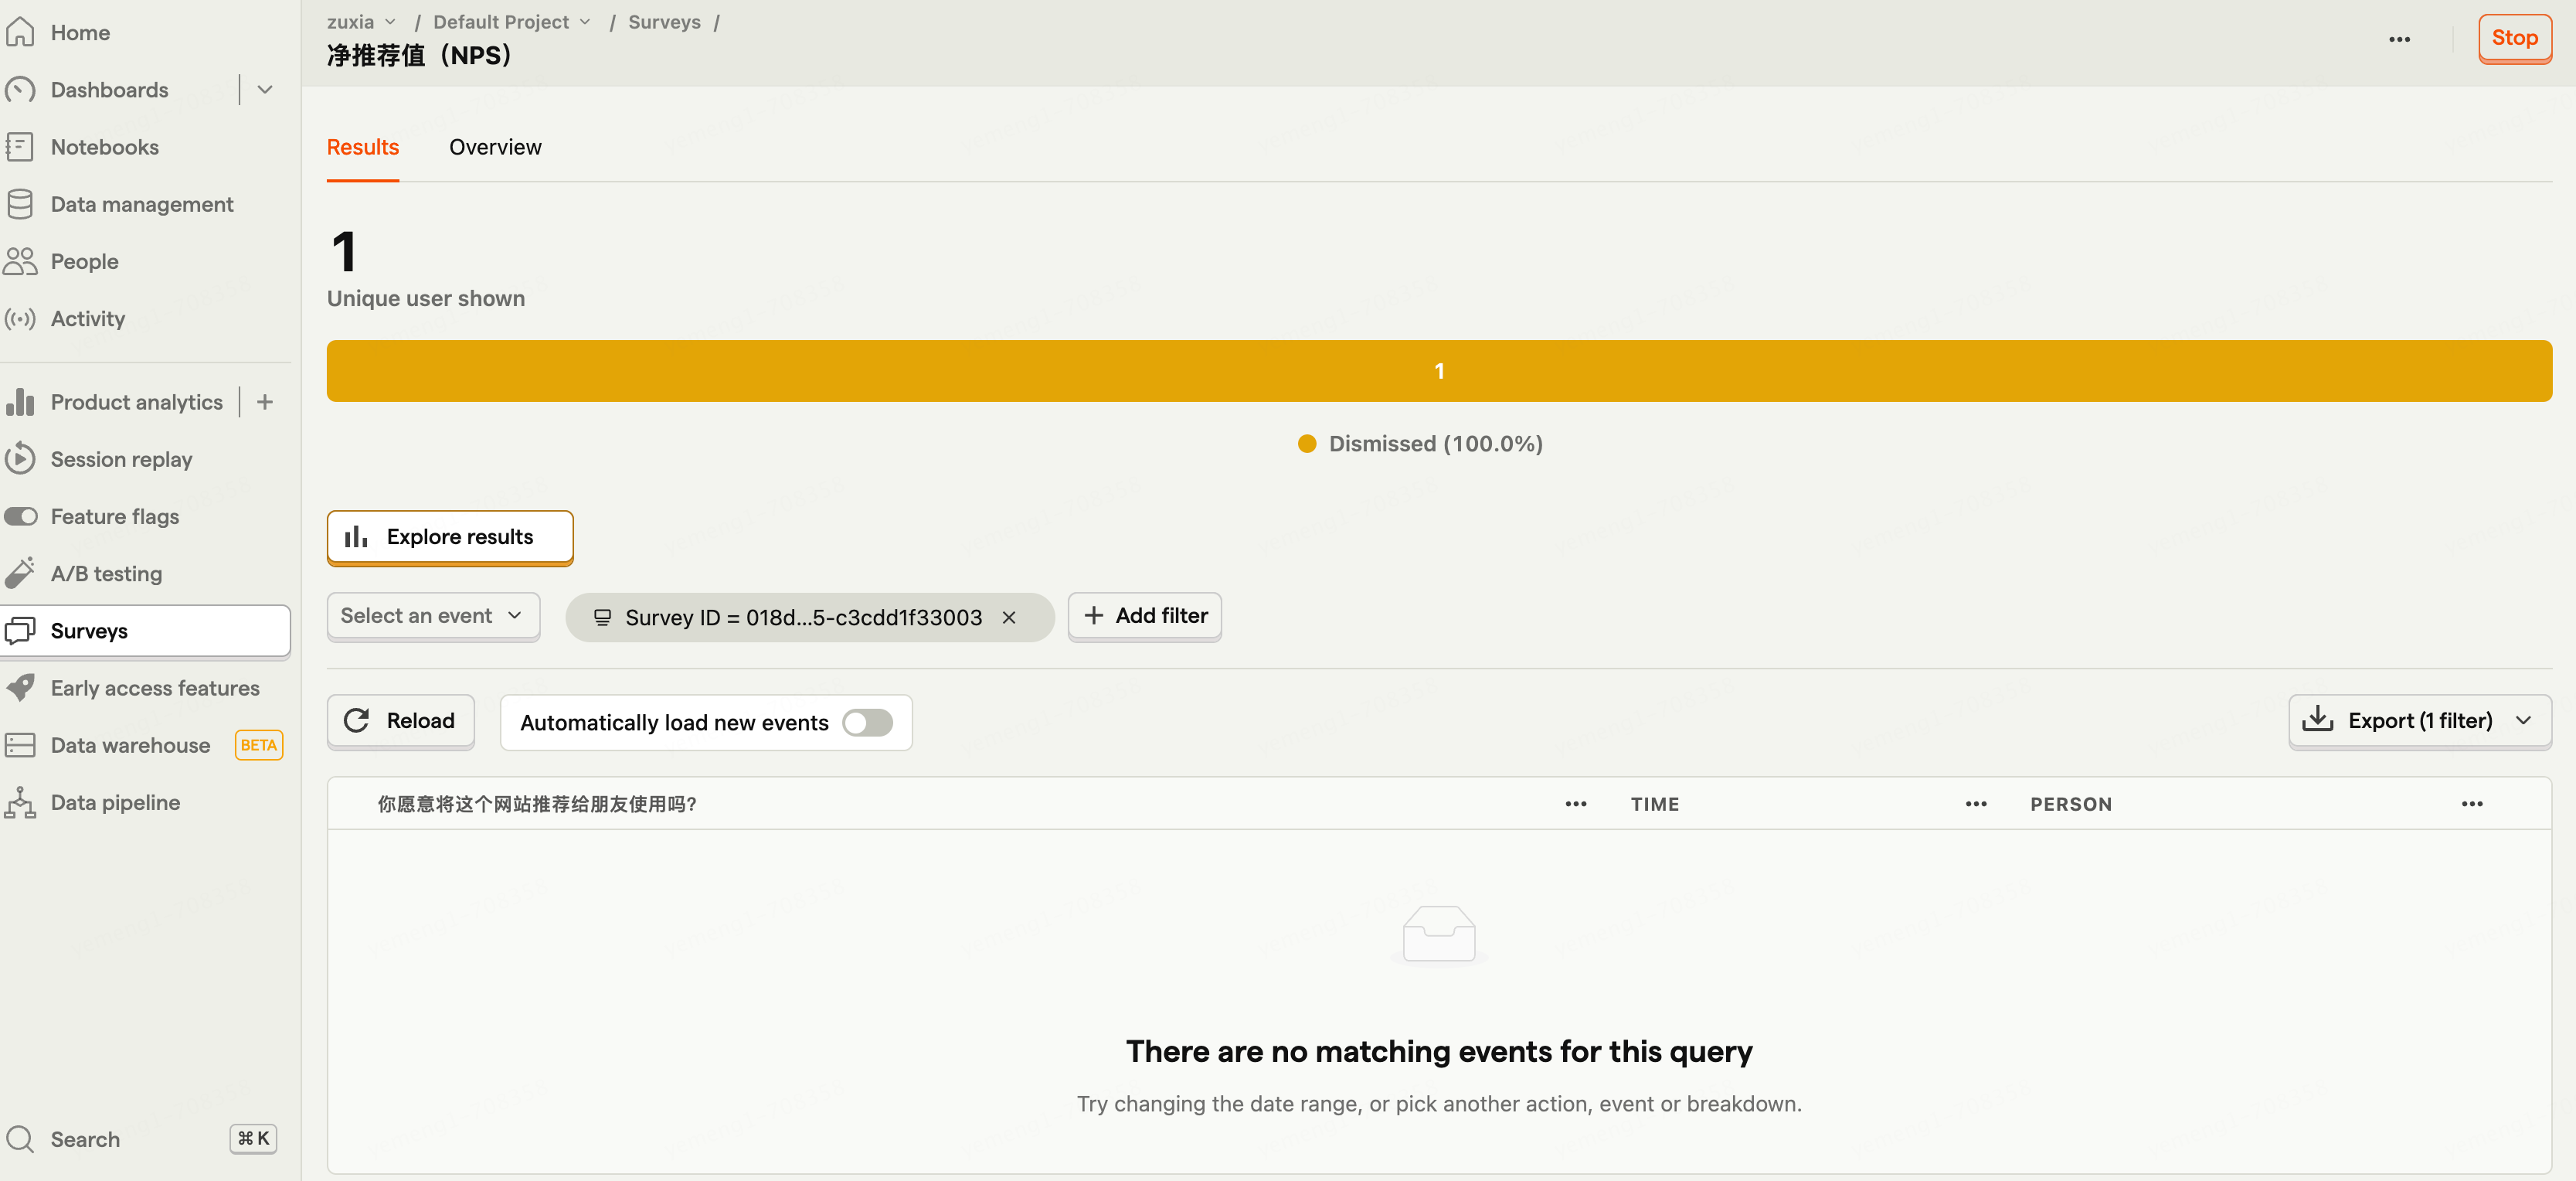
Task: Click the plus icon beside Product analytics
Action: [x=265, y=402]
